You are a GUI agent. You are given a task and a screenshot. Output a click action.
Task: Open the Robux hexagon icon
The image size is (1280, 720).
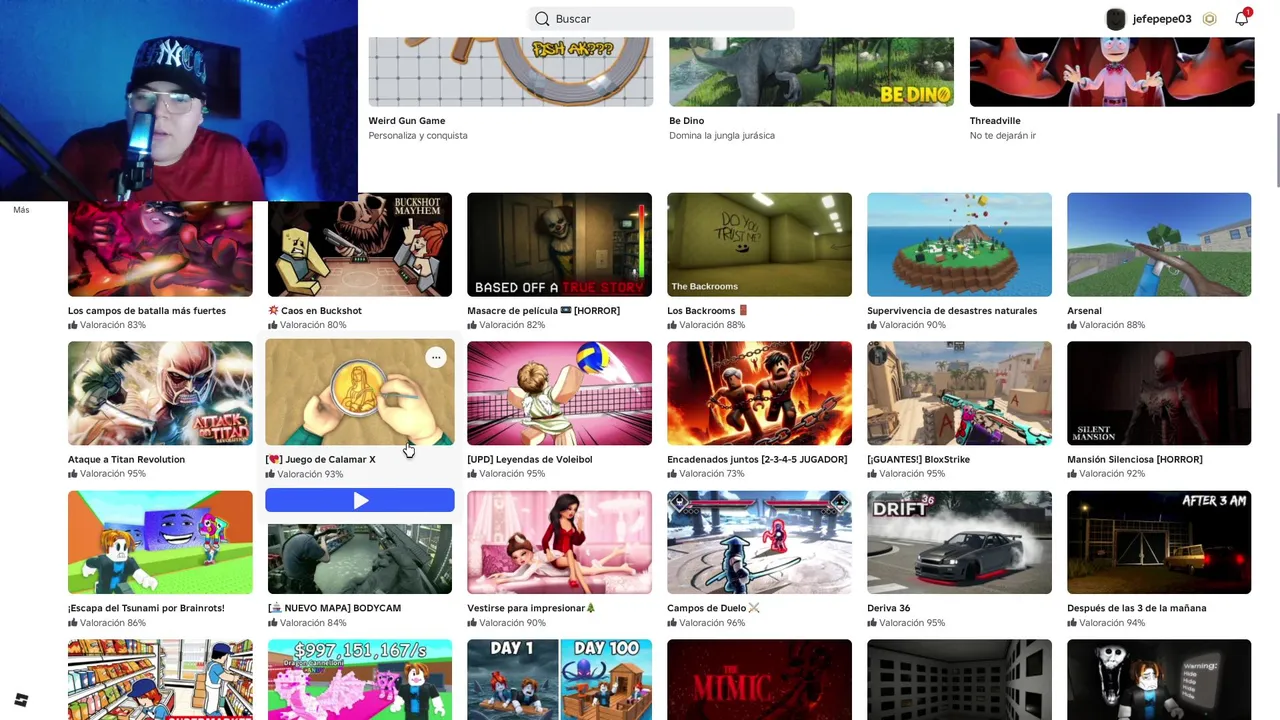(1209, 19)
